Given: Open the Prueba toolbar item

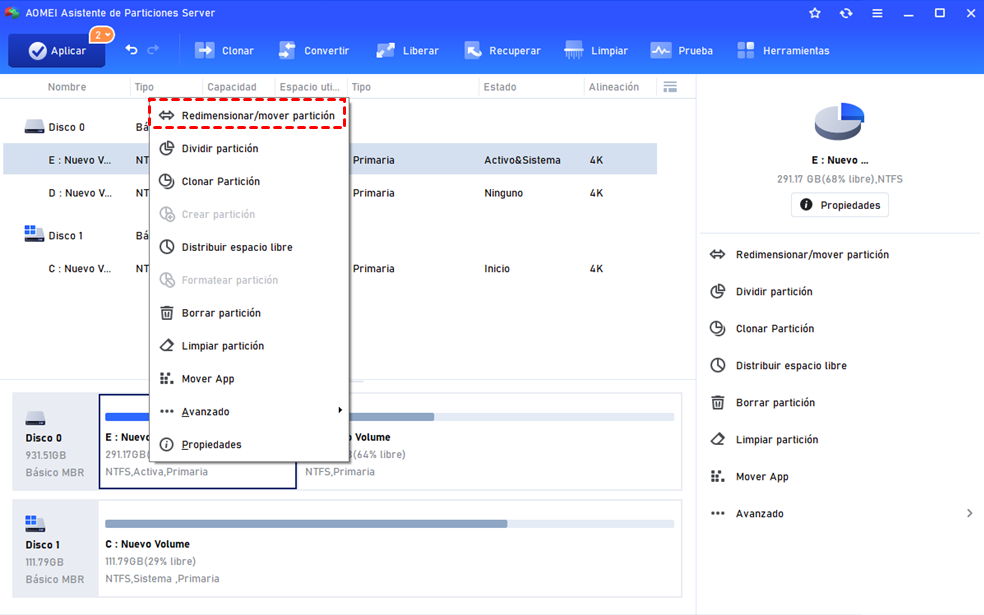Looking at the screenshot, I should click(682, 51).
